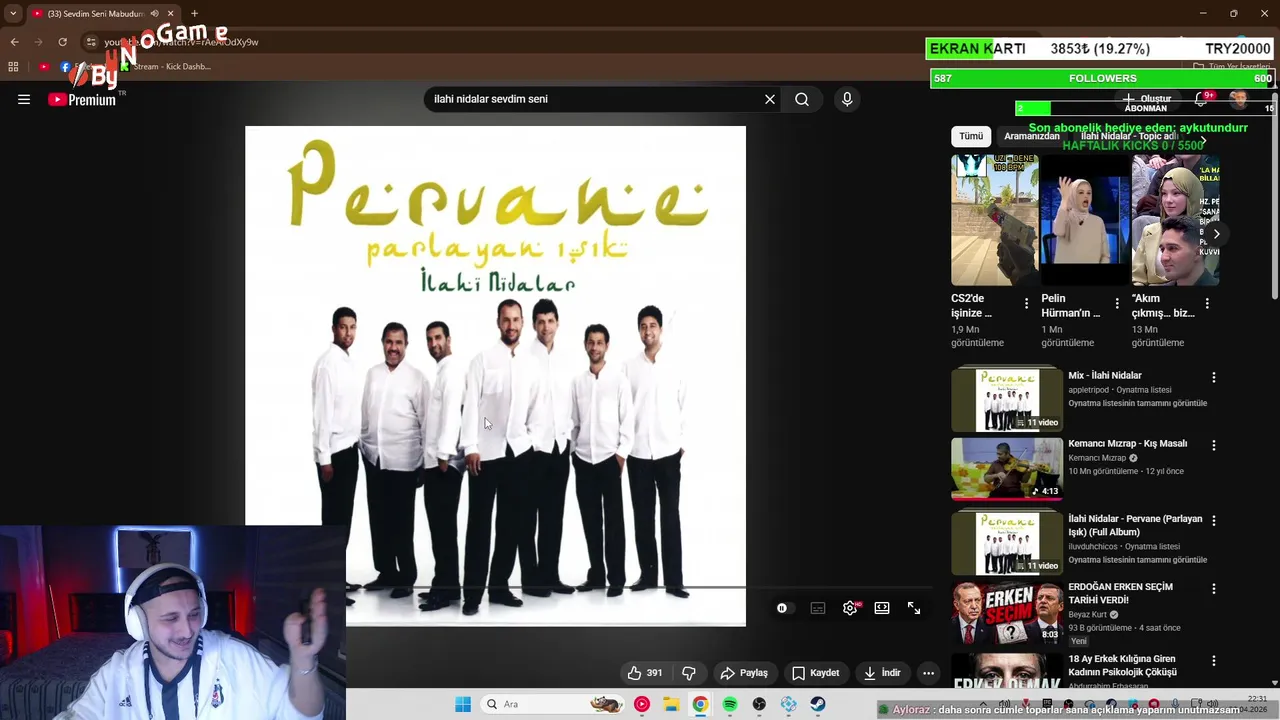Screen dimensions: 1280x720
Task: Open File Explorer from the taskbar
Action: 671,704
